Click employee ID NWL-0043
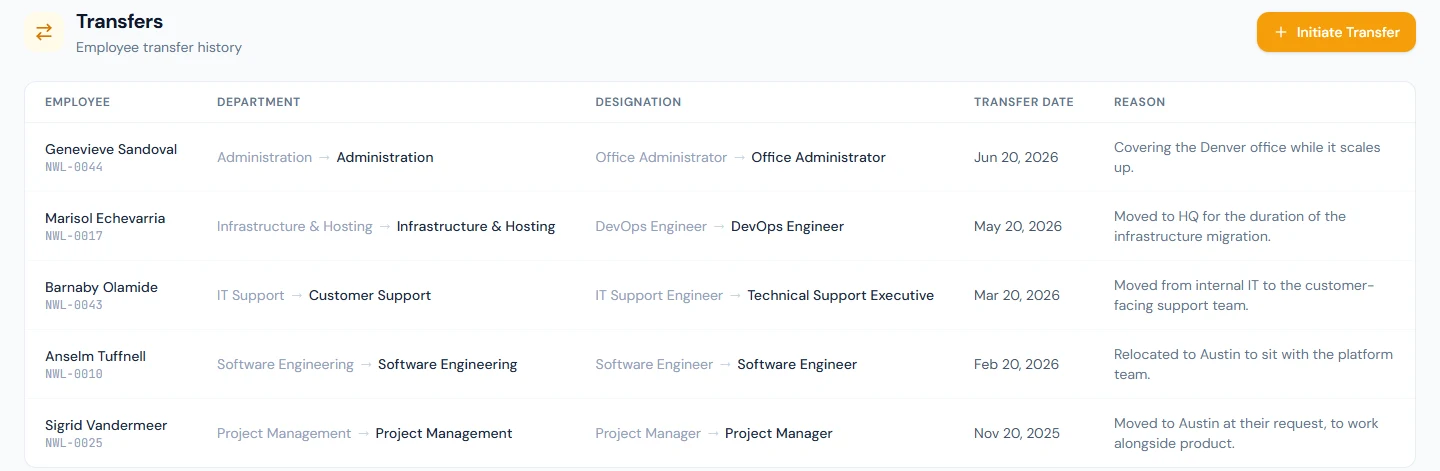Viewport: 1440px width, 471px height. pos(74,305)
